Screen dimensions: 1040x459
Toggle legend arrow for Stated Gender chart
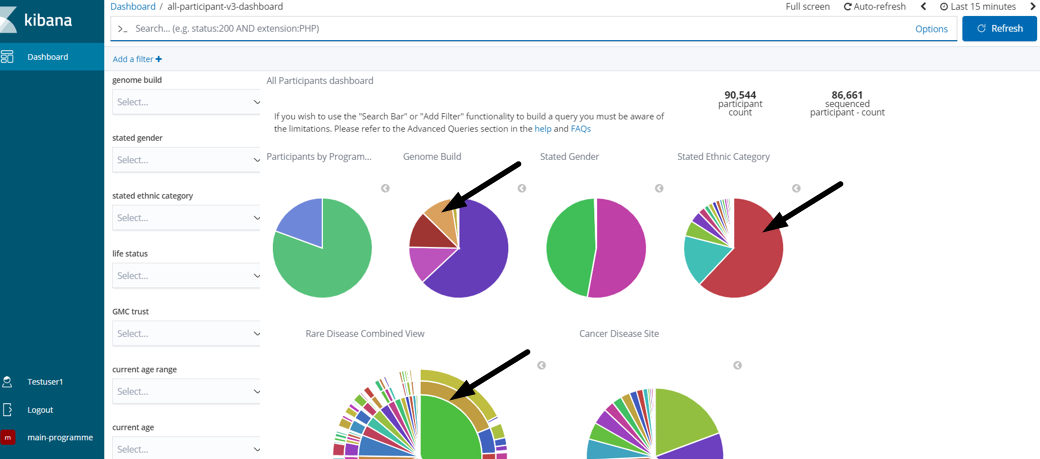click(x=659, y=188)
